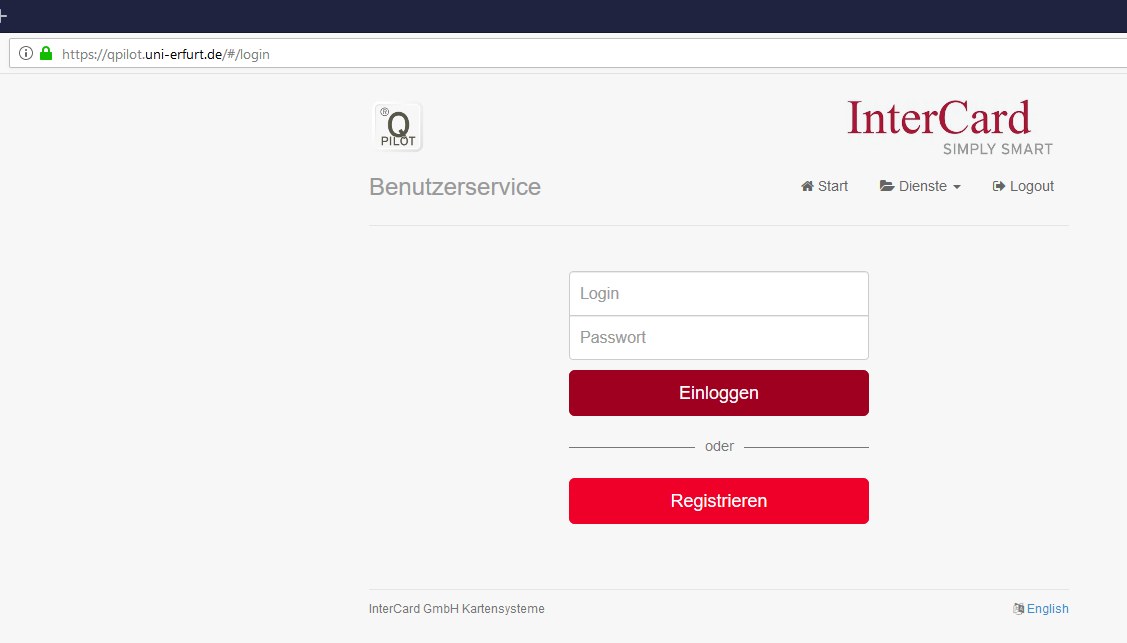Click the Benutzerservice heading
The width and height of the screenshot is (1127, 643).
(x=455, y=187)
